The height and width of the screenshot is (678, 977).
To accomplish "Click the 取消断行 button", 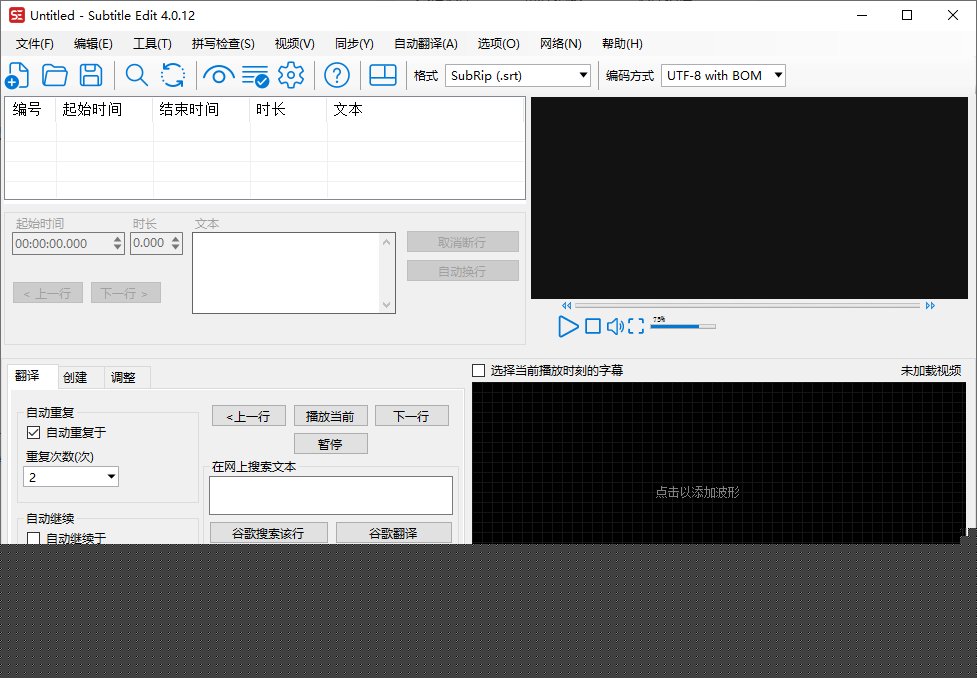I will click(x=462, y=242).
